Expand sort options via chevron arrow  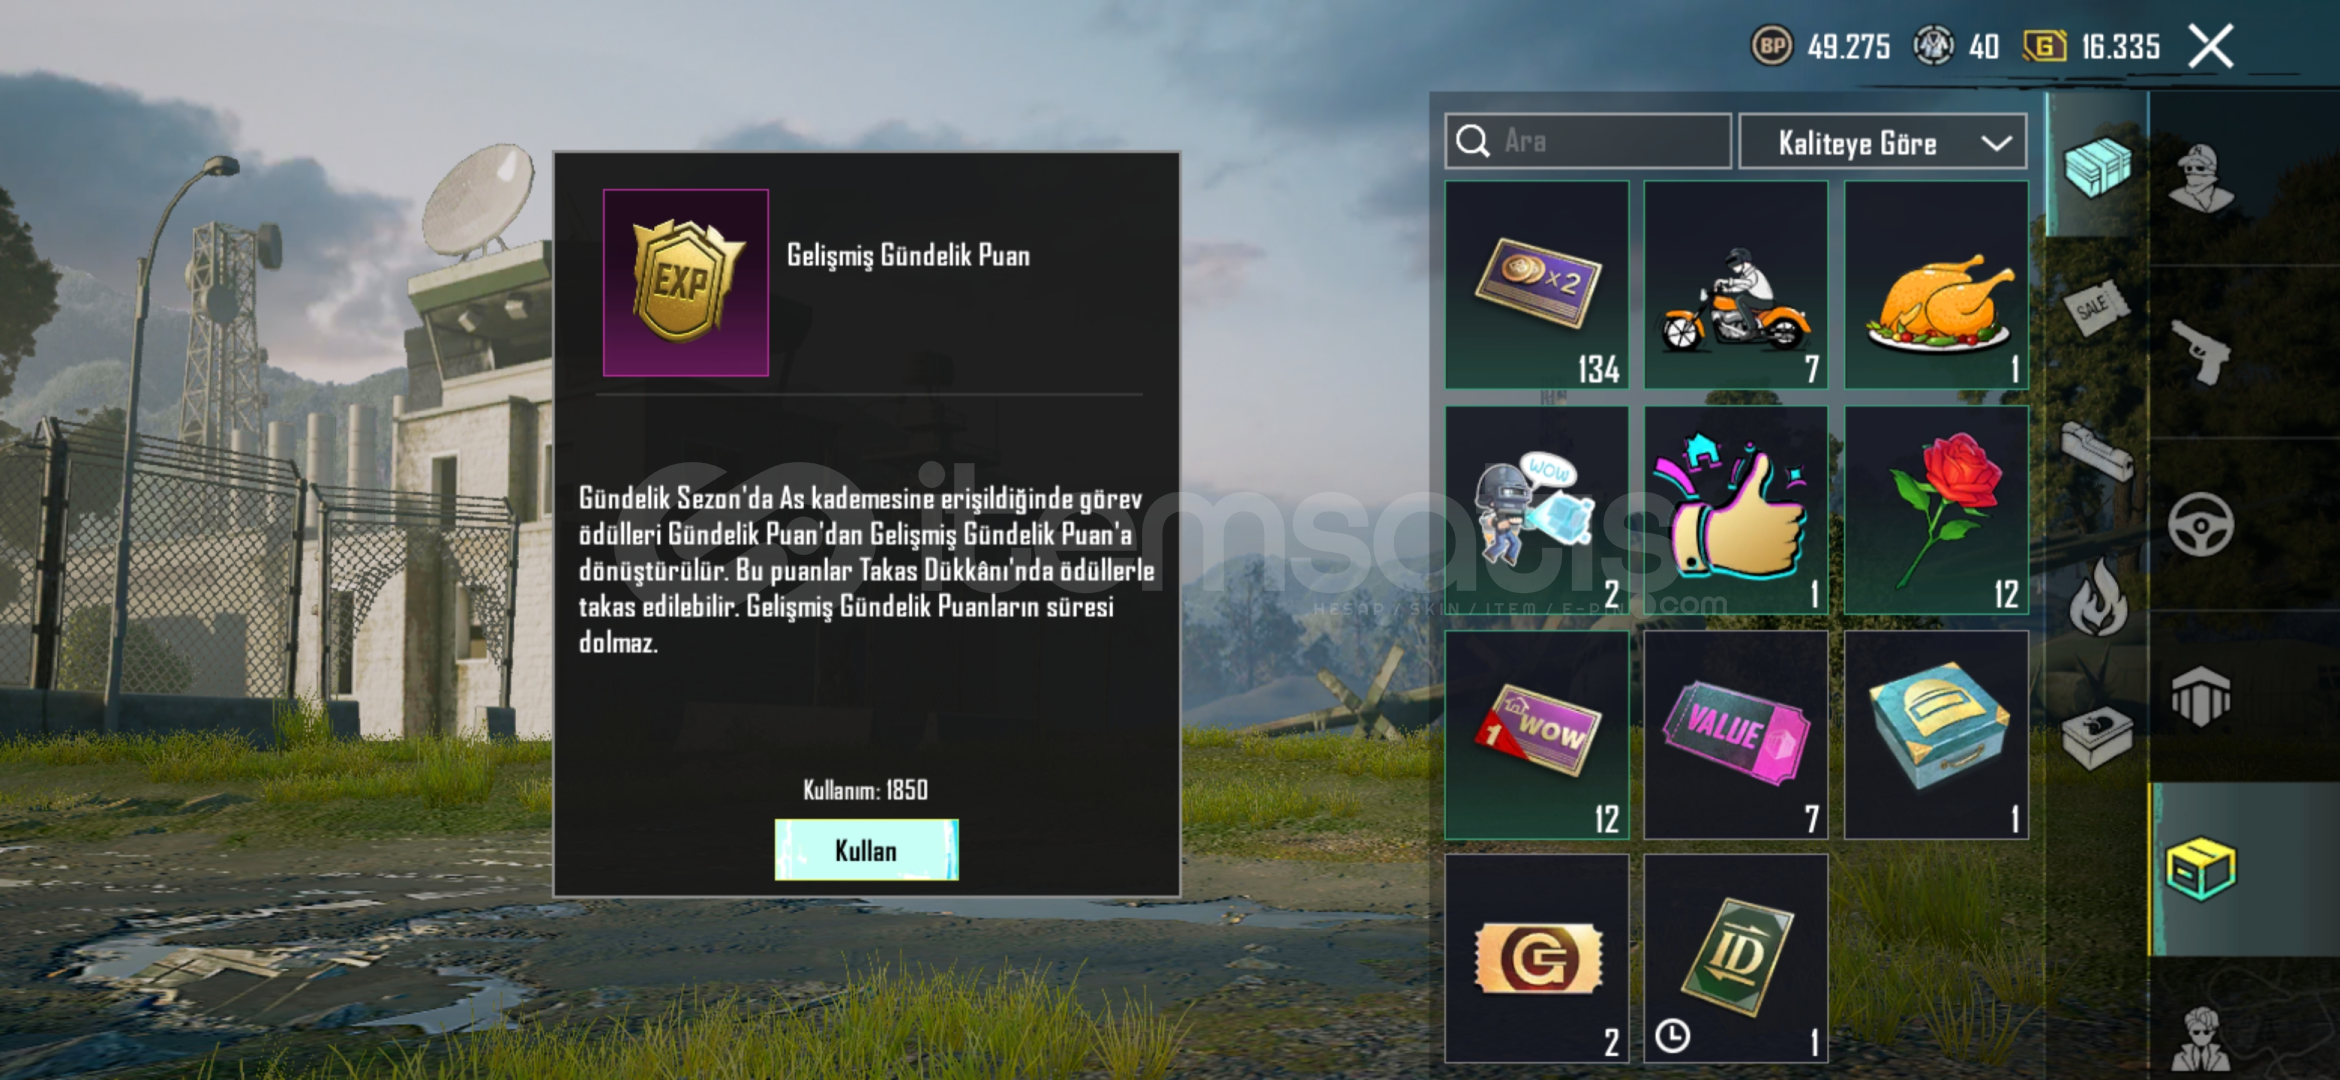pos(1996,143)
